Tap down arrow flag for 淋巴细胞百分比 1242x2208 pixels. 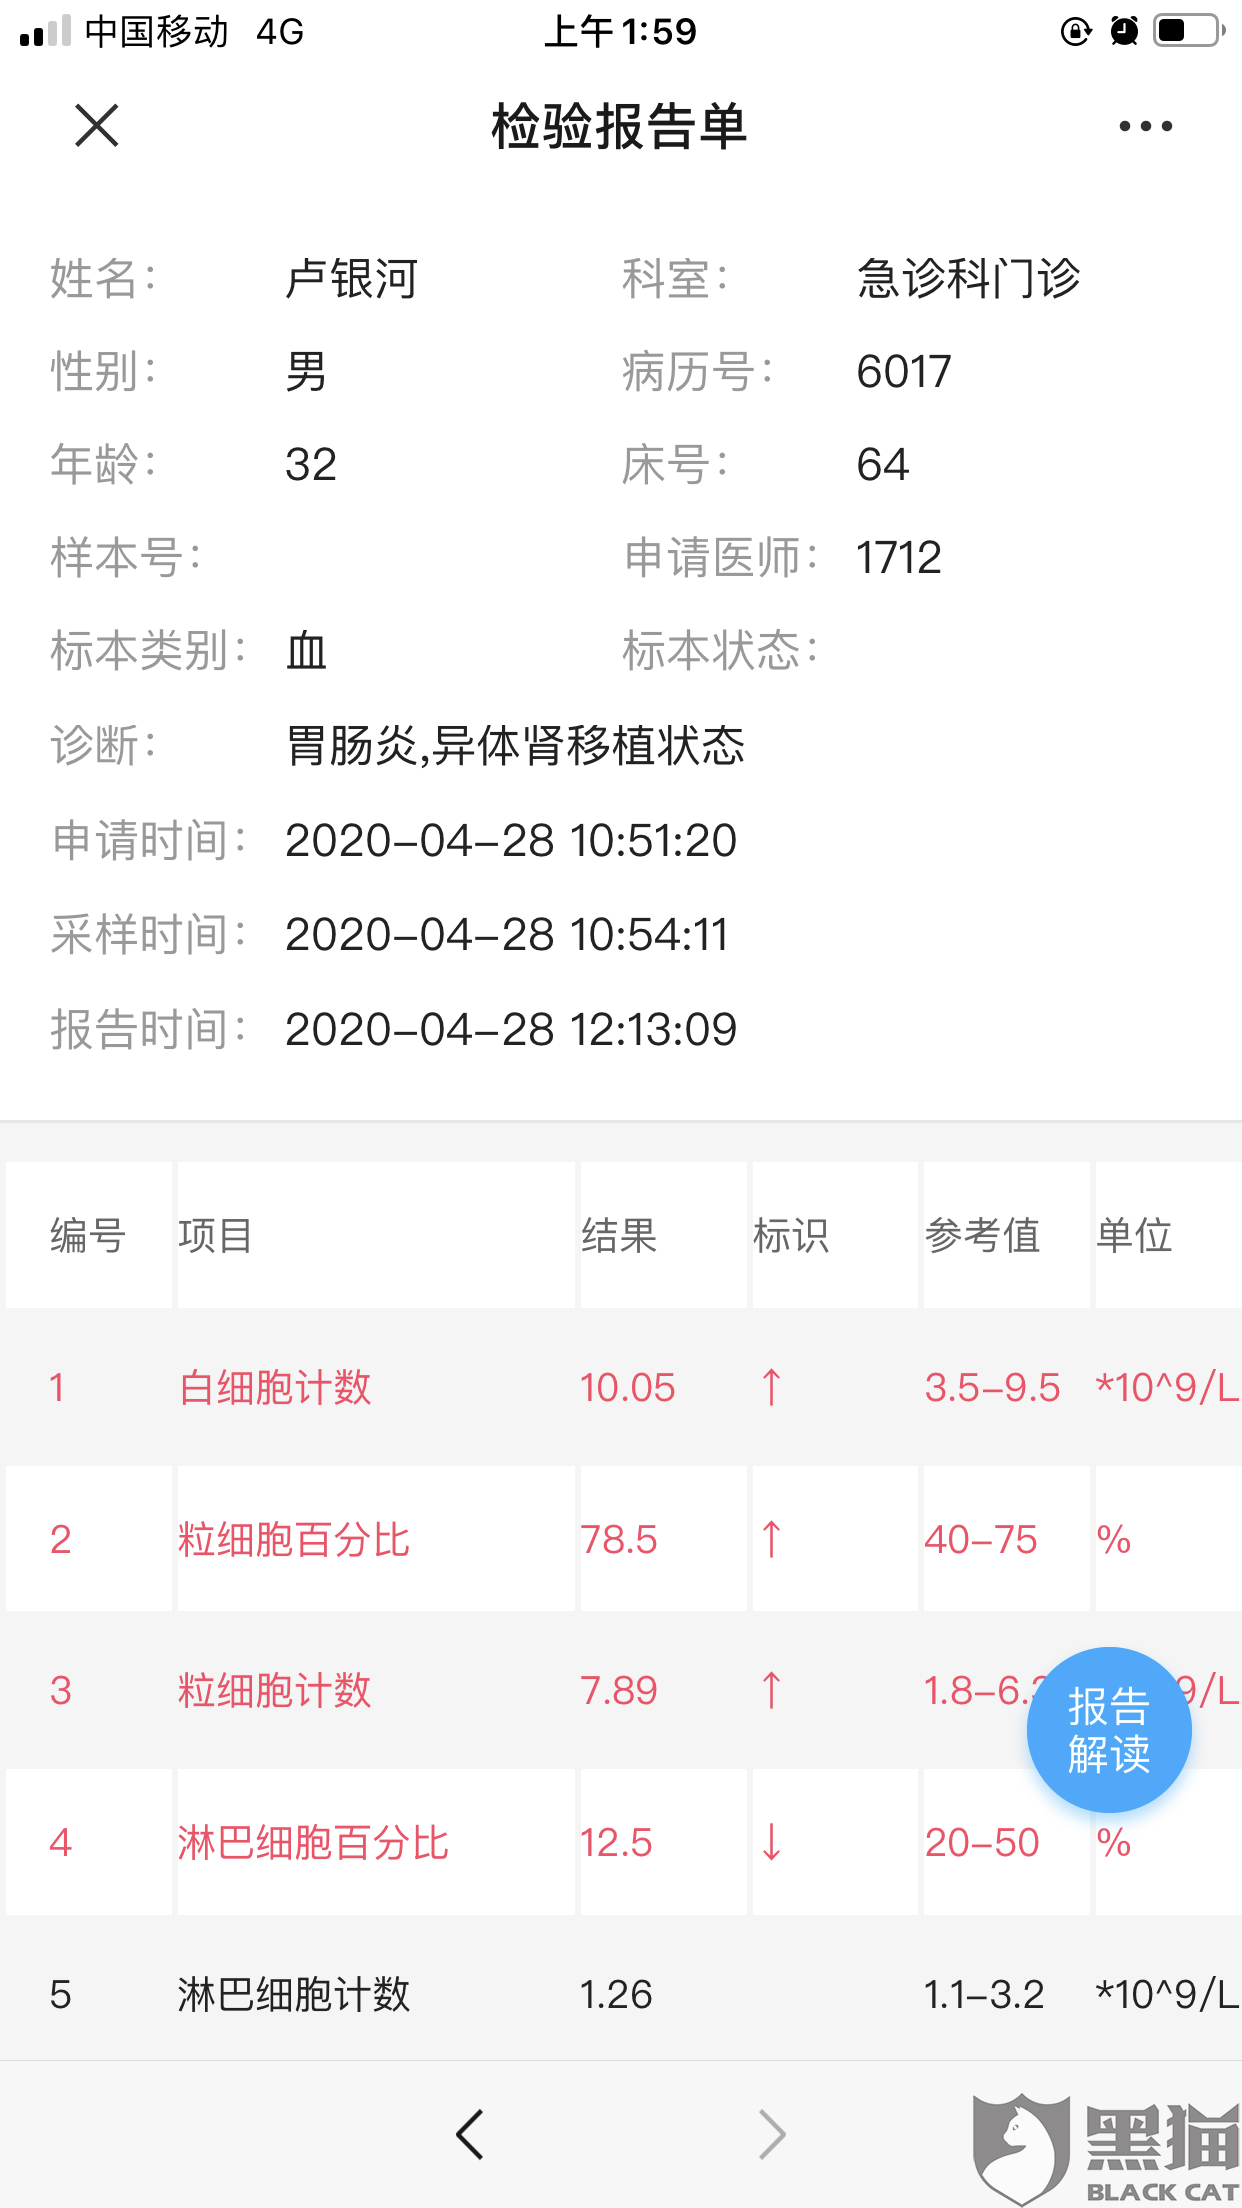pyautogui.click(x=771, y=1843)
